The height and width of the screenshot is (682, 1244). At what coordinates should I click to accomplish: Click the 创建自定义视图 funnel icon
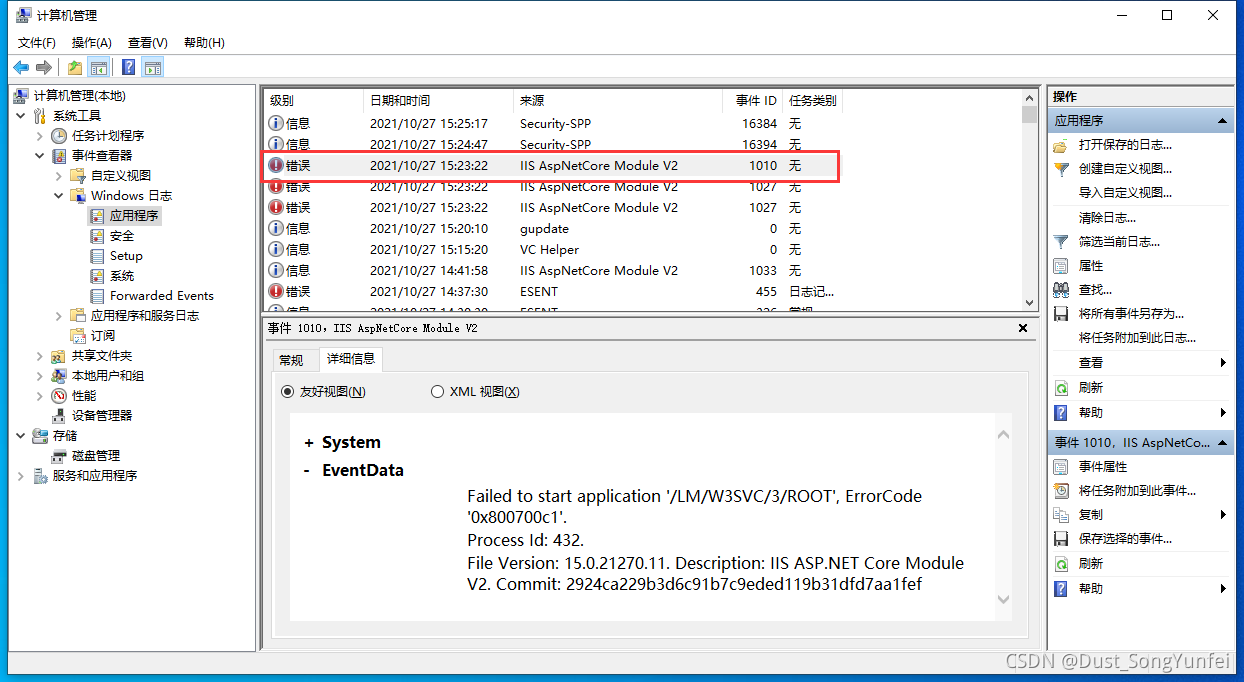point(1061,169)
